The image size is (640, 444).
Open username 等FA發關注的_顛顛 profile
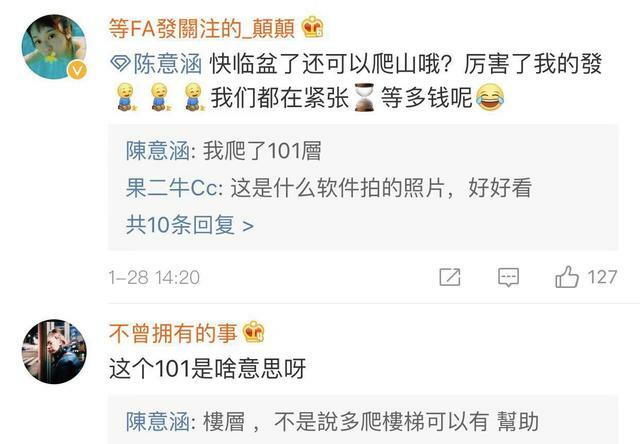pos(202,28)
